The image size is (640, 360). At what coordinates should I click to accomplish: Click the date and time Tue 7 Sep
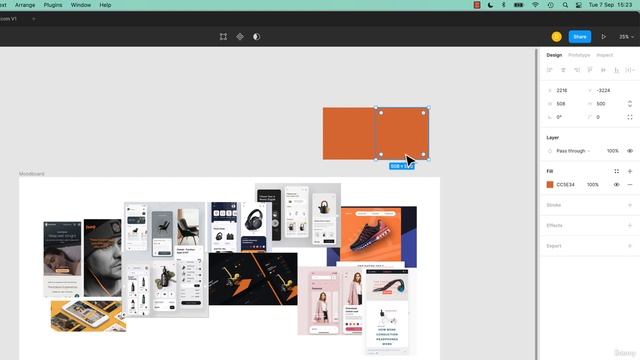pos(611,5)
